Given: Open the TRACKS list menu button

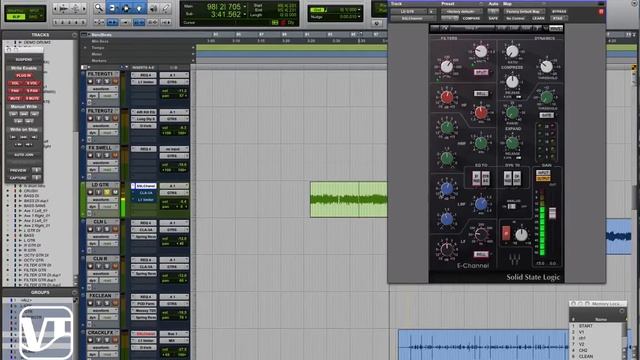Looking at the screenshot, I should 74,35.
